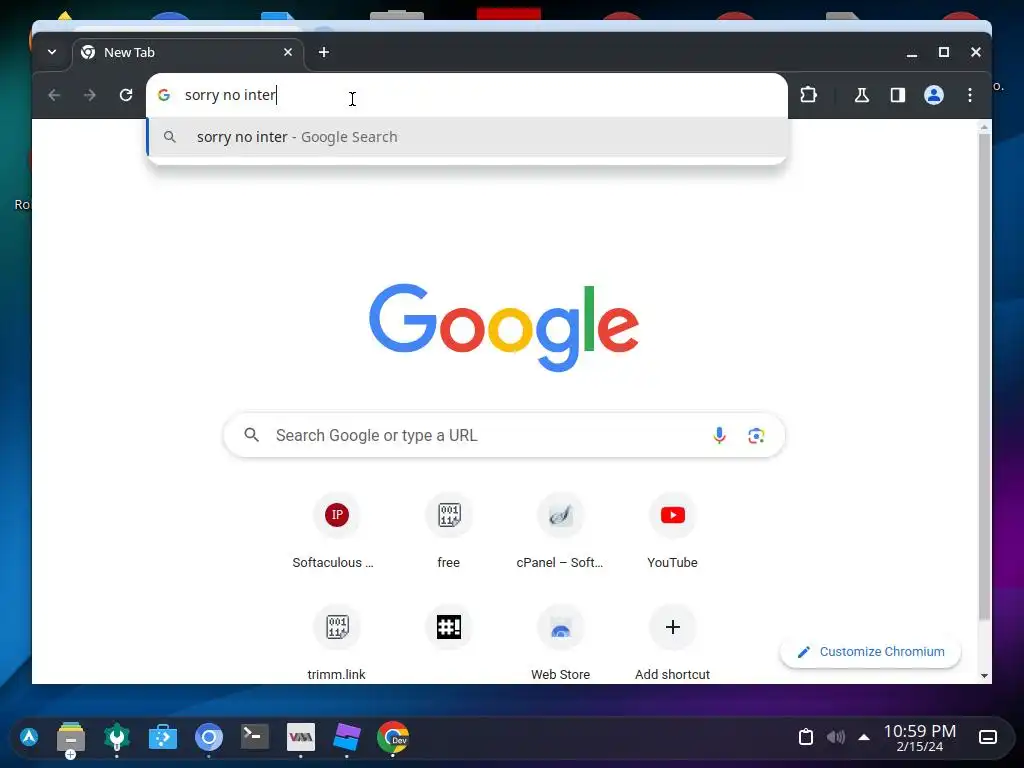Open Chrome Dev taskbar icon
The height and width of the screenshot is (768, 1024).
point(392,738)
